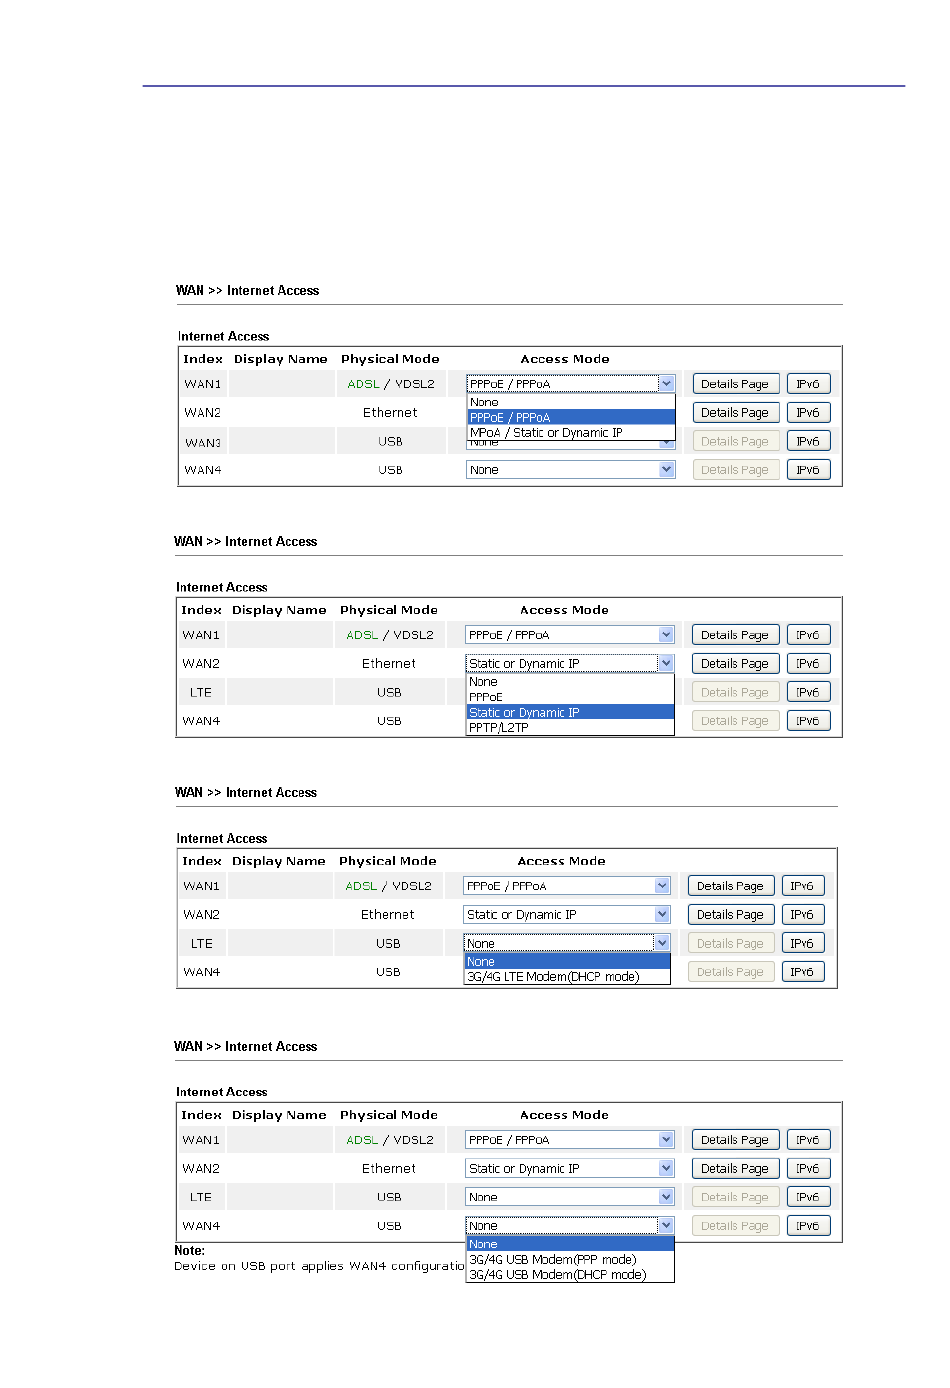Click WAN2 IPv6 button in second panel
The width and height of the screenshot is (950, 1388).
(808, 663)
